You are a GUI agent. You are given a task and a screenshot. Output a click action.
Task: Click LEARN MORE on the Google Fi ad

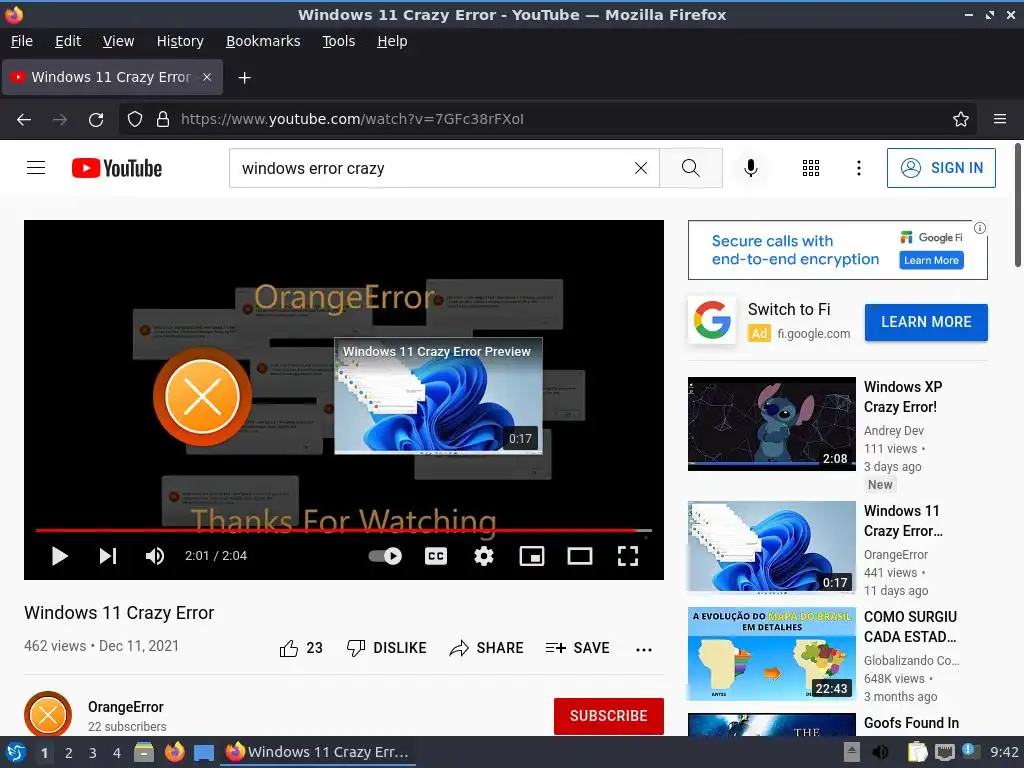pyautogui.click(x=926, y=322)
